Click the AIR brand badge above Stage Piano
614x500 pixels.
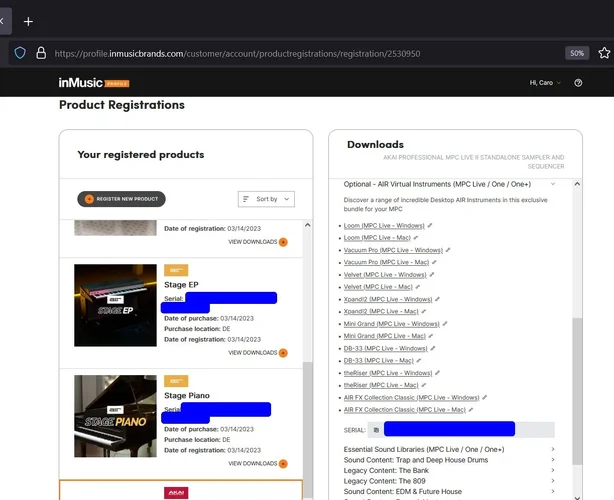click(x=176, y=381)
